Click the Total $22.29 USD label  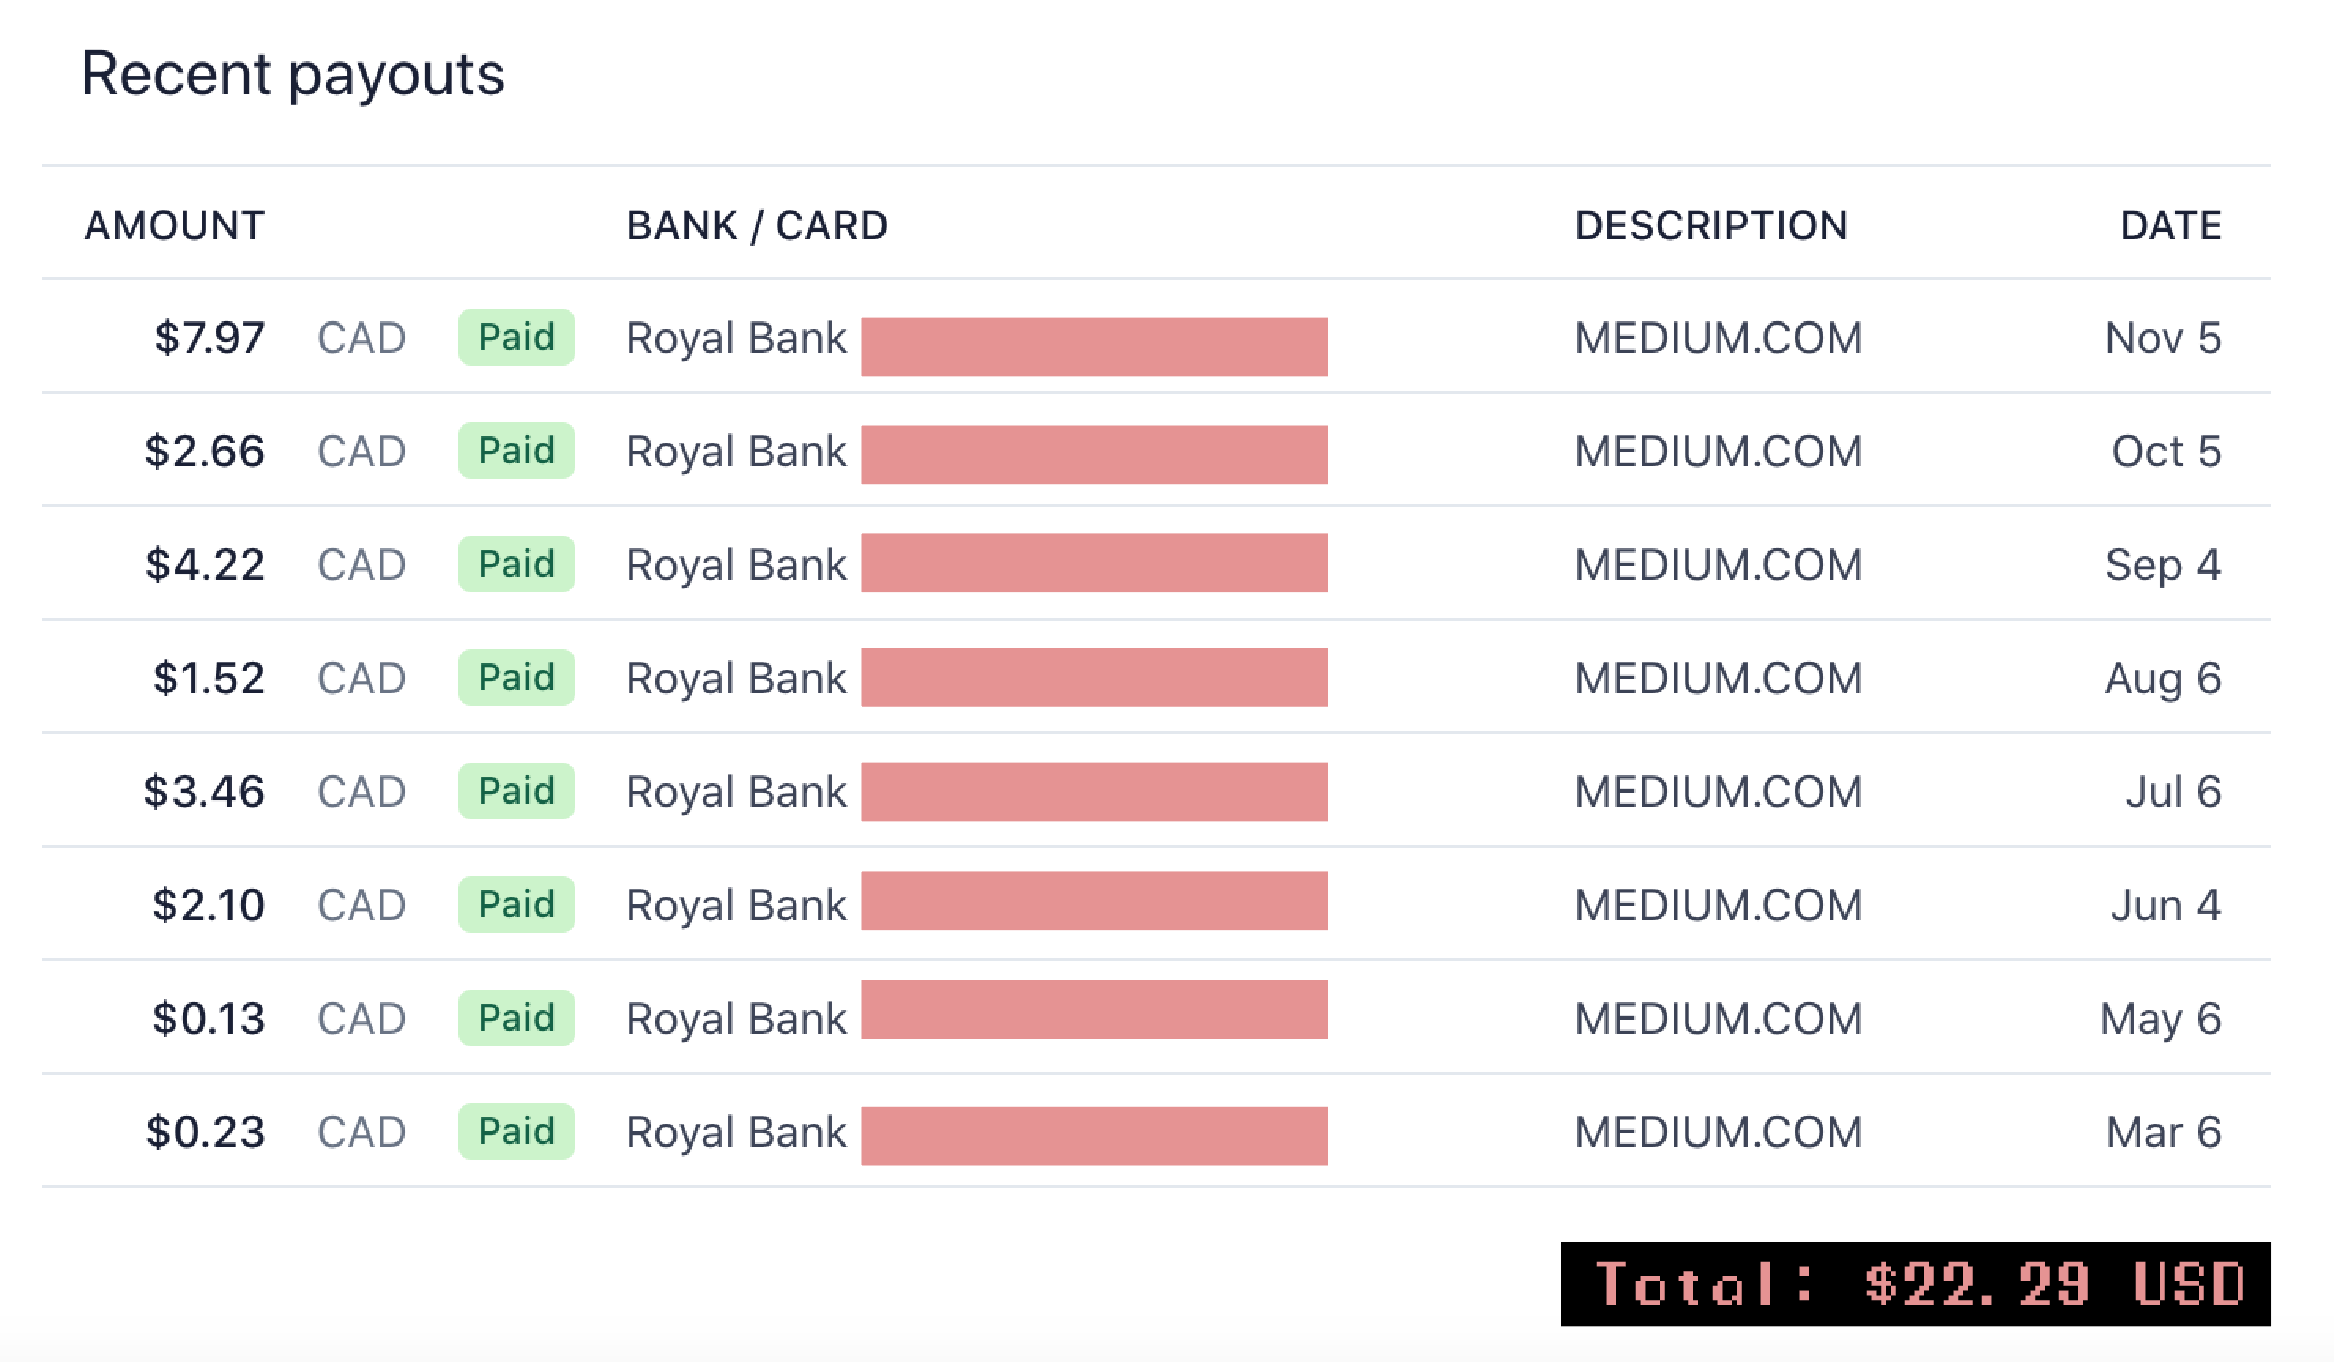coord(1915,1285)
